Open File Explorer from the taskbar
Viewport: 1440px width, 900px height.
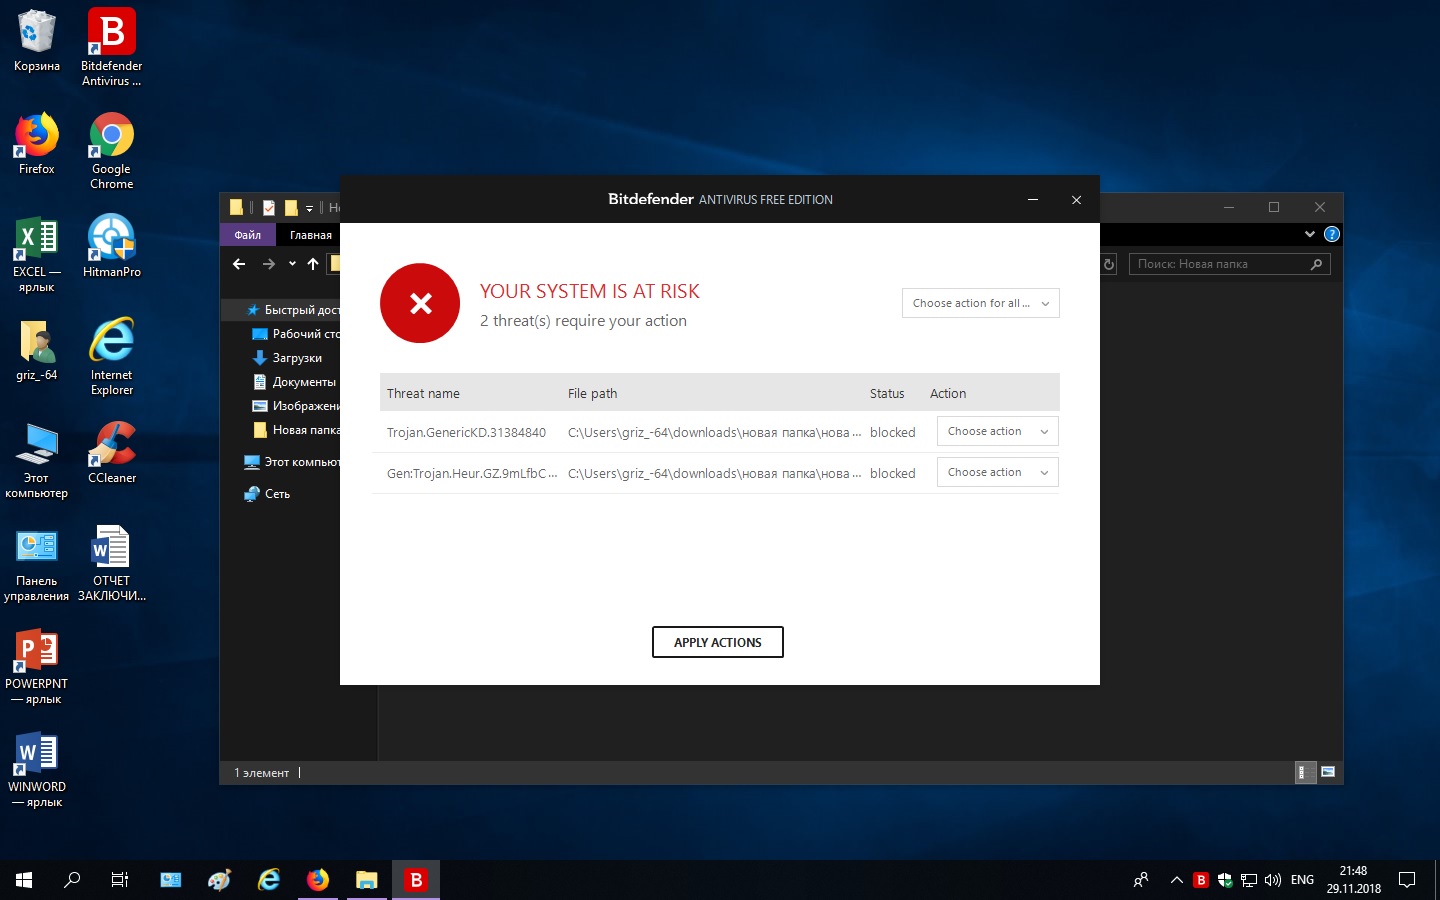tap(367, 880)
